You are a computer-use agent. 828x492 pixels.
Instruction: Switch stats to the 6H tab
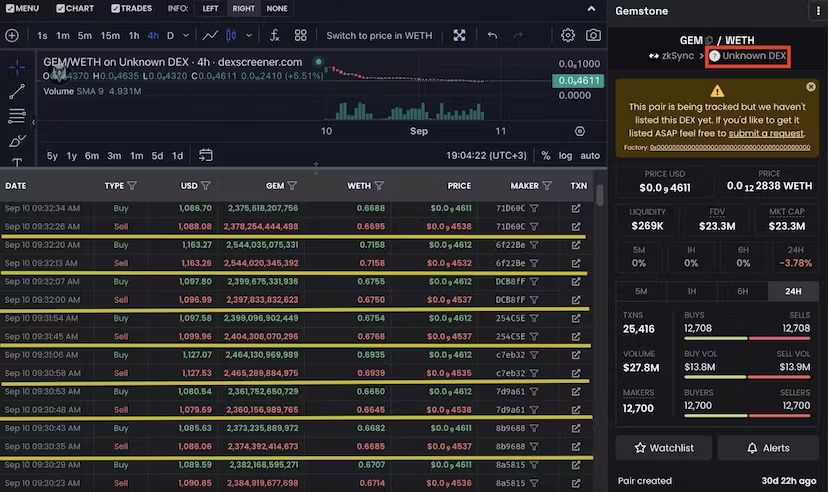pos(743,291)
